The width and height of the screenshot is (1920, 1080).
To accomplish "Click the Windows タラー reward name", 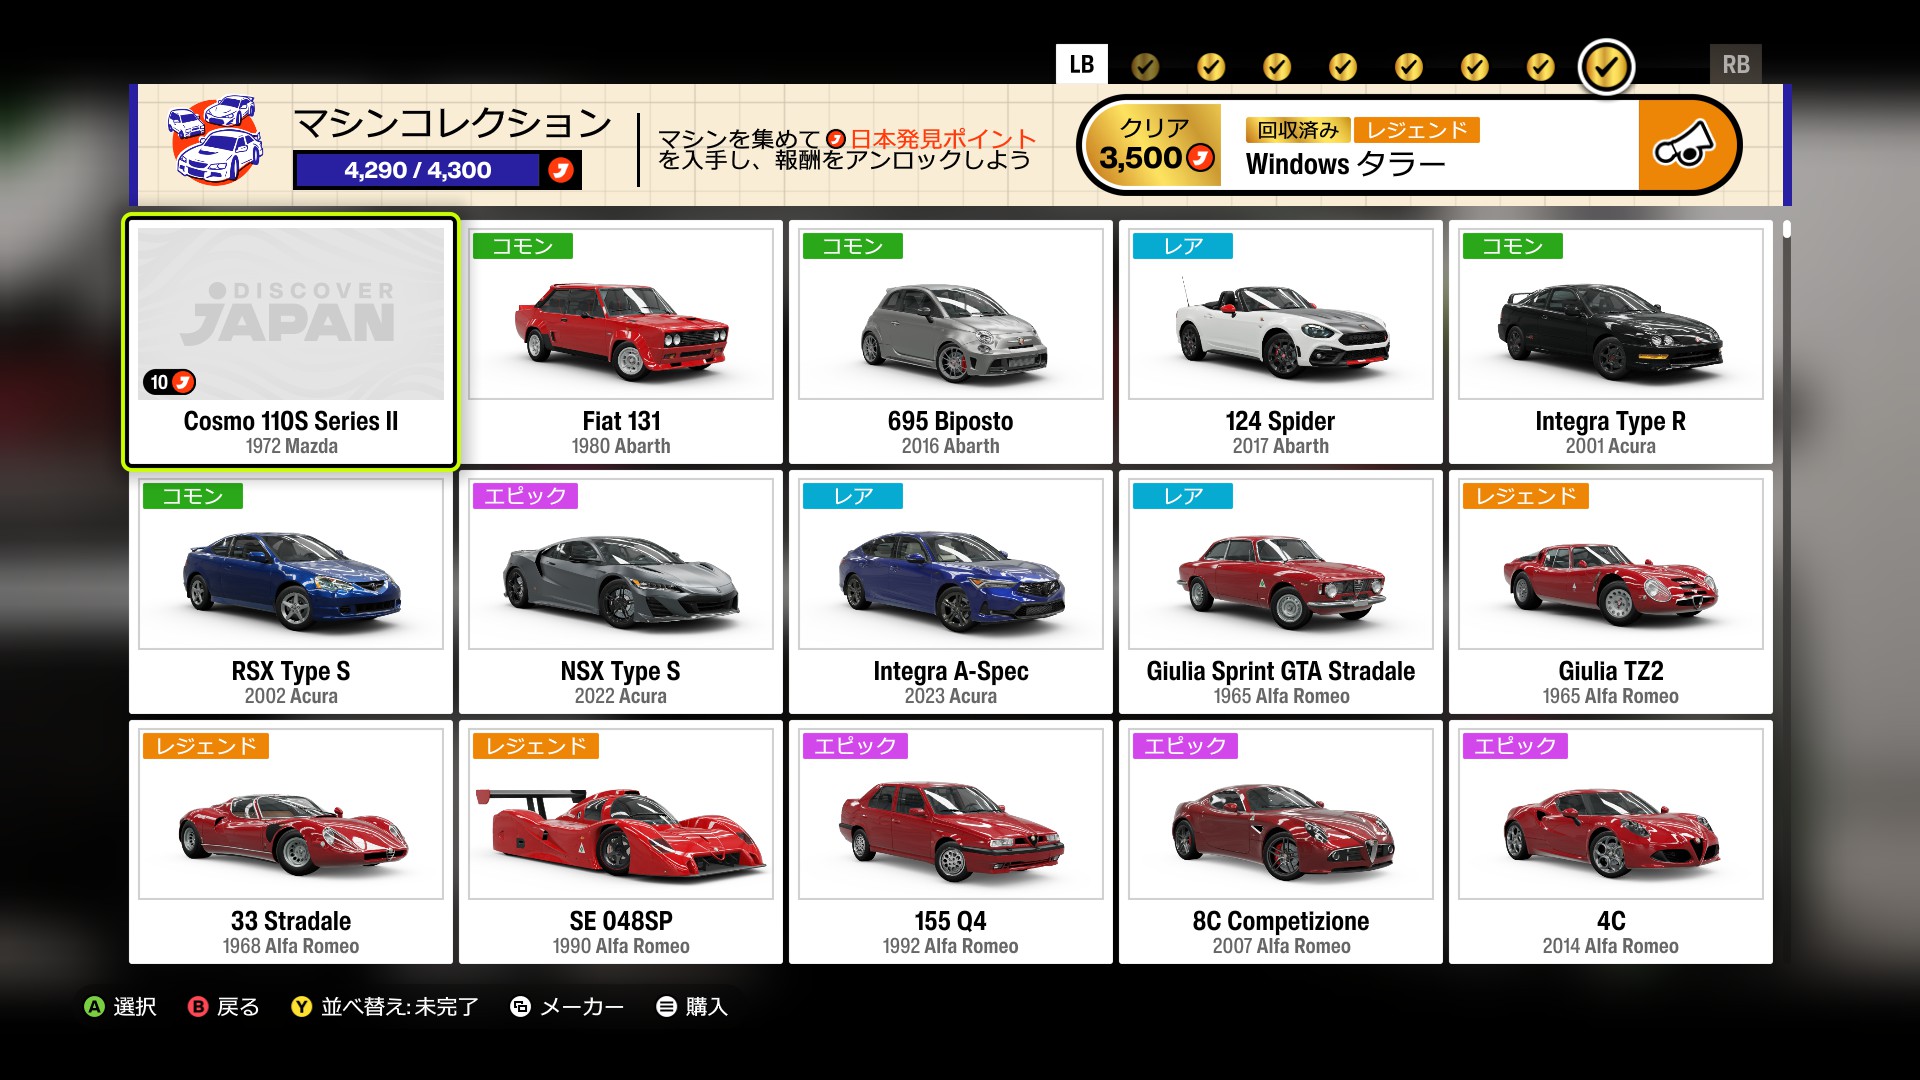I will tap(1345, 164).
